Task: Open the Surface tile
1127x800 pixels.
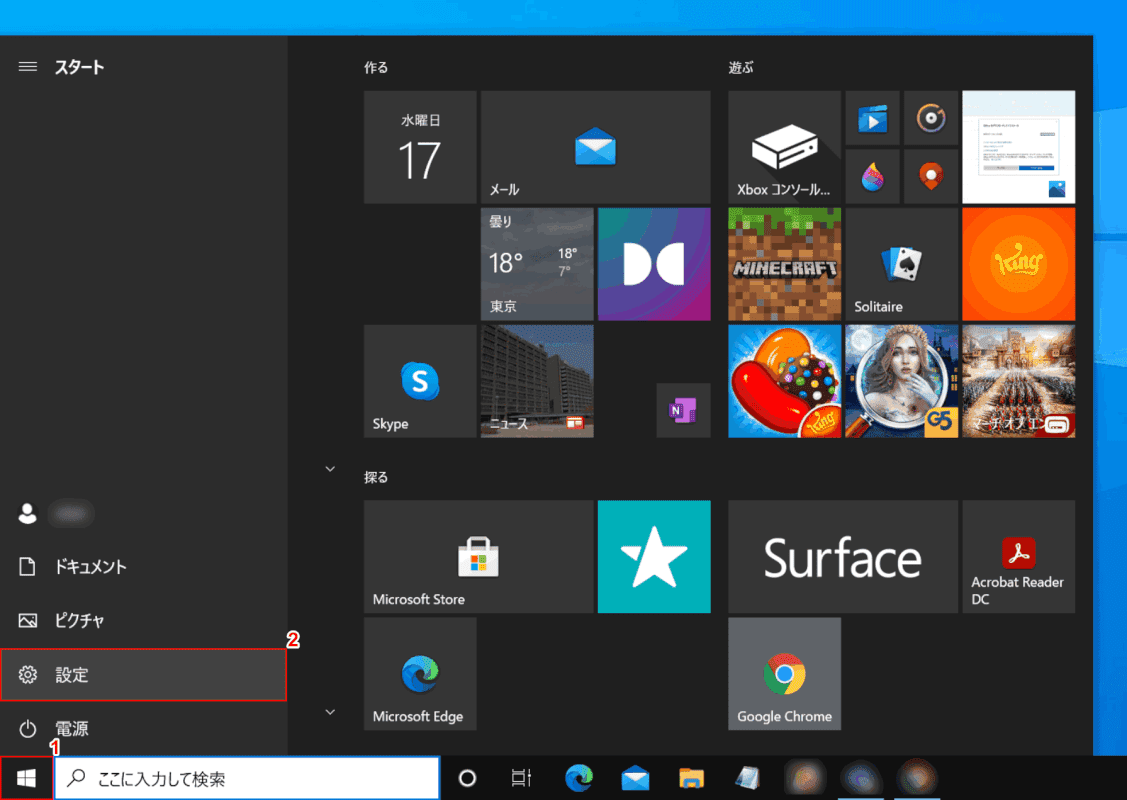Action: [x=843, y=556]
